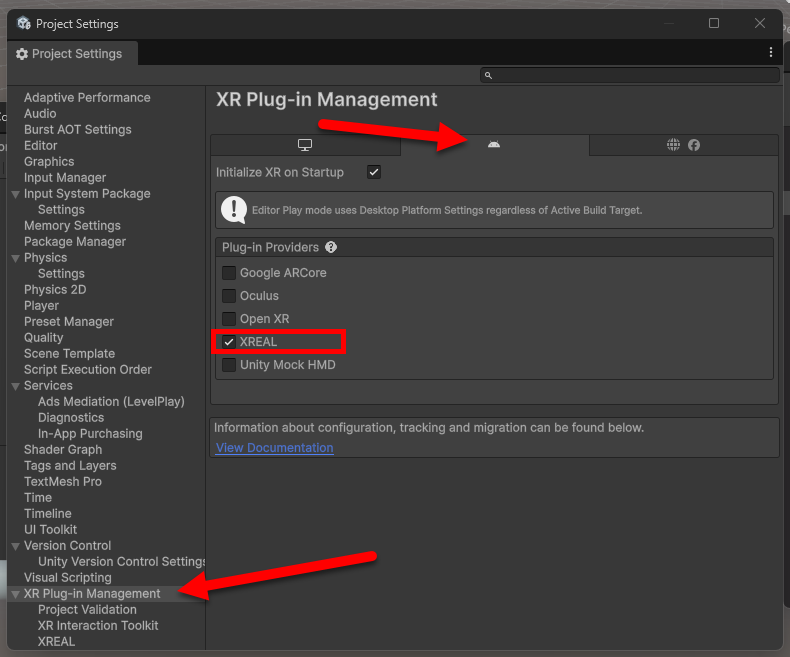Collapse the XR Plug-in Management group
This screenshot has width=790, height=657.
pyautogui.click(x=16, y=595)
